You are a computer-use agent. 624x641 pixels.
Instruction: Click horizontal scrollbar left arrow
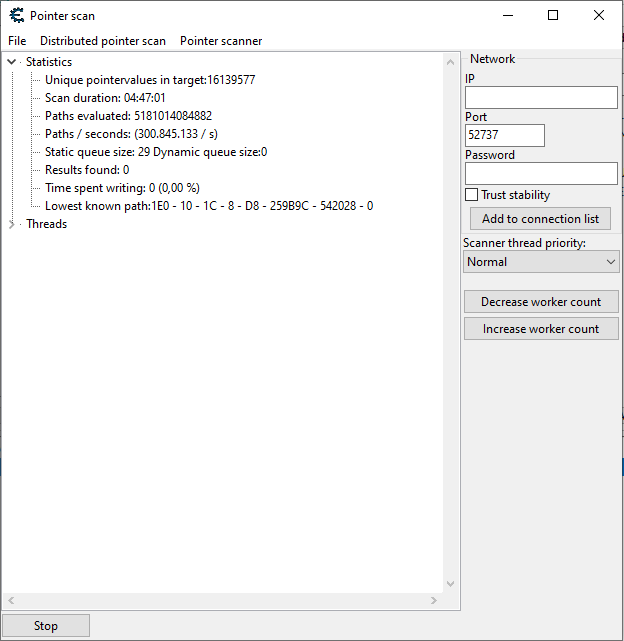pyautogui.click(x=11, y=601)
